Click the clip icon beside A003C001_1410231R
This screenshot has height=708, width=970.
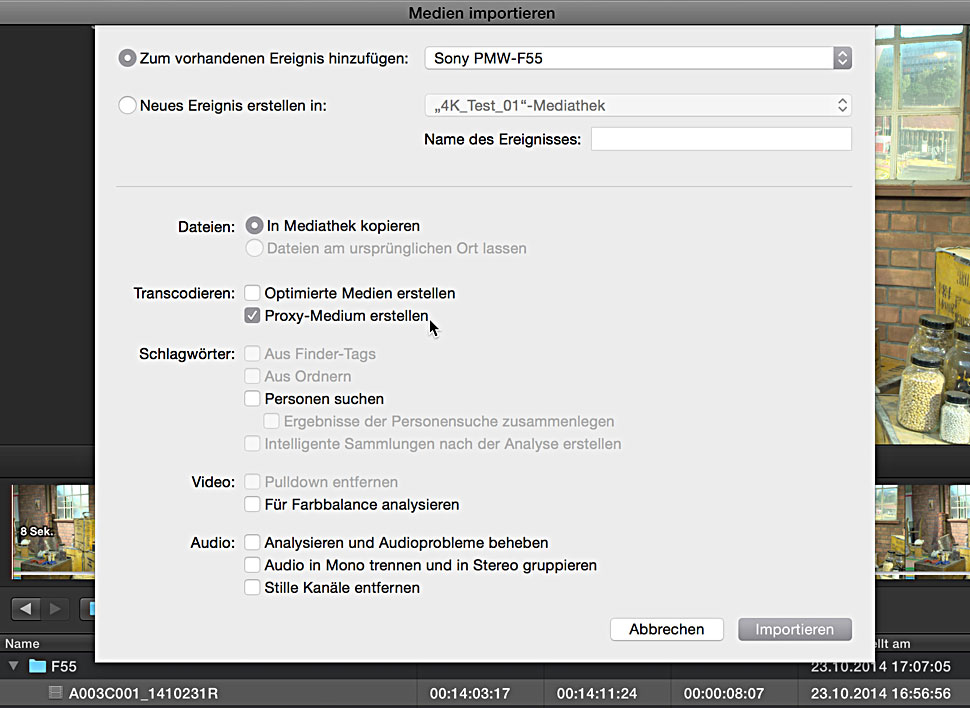coord(56,692)
